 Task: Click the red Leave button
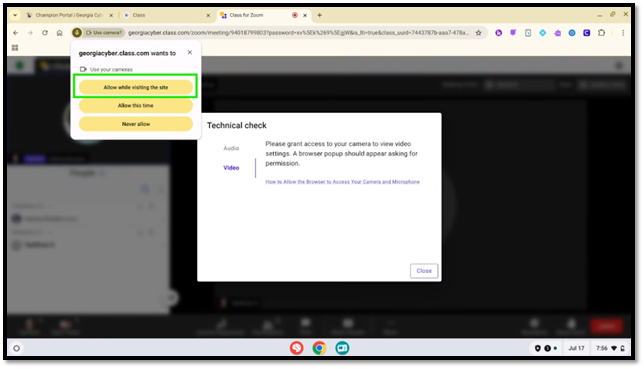(x=606, y=326)
